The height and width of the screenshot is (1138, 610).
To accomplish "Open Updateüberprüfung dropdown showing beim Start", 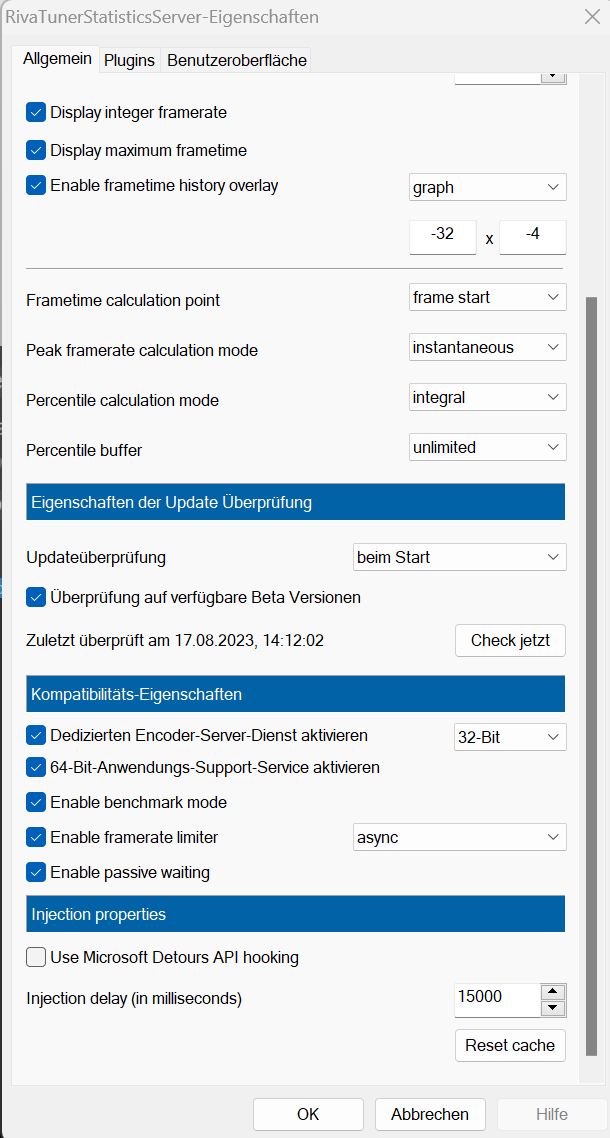I will coord(460,557).
